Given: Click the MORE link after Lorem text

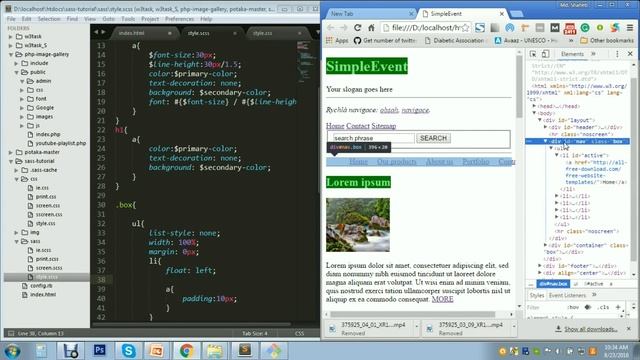Looking at the screenshot, I should pos(442,299).
